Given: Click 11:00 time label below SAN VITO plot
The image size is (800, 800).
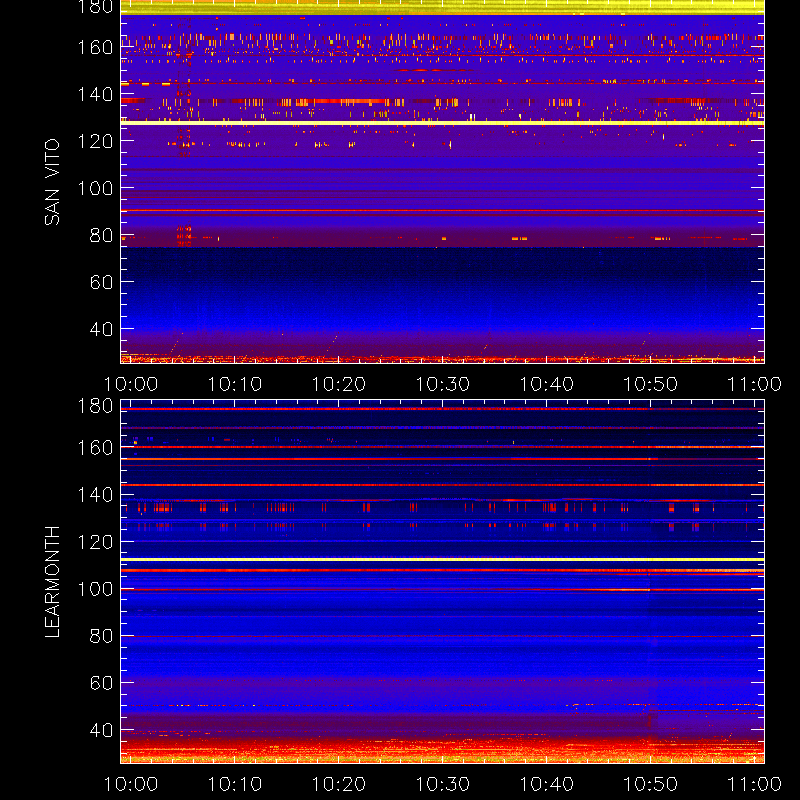Looking at the screenshot, I should point(754,384).
